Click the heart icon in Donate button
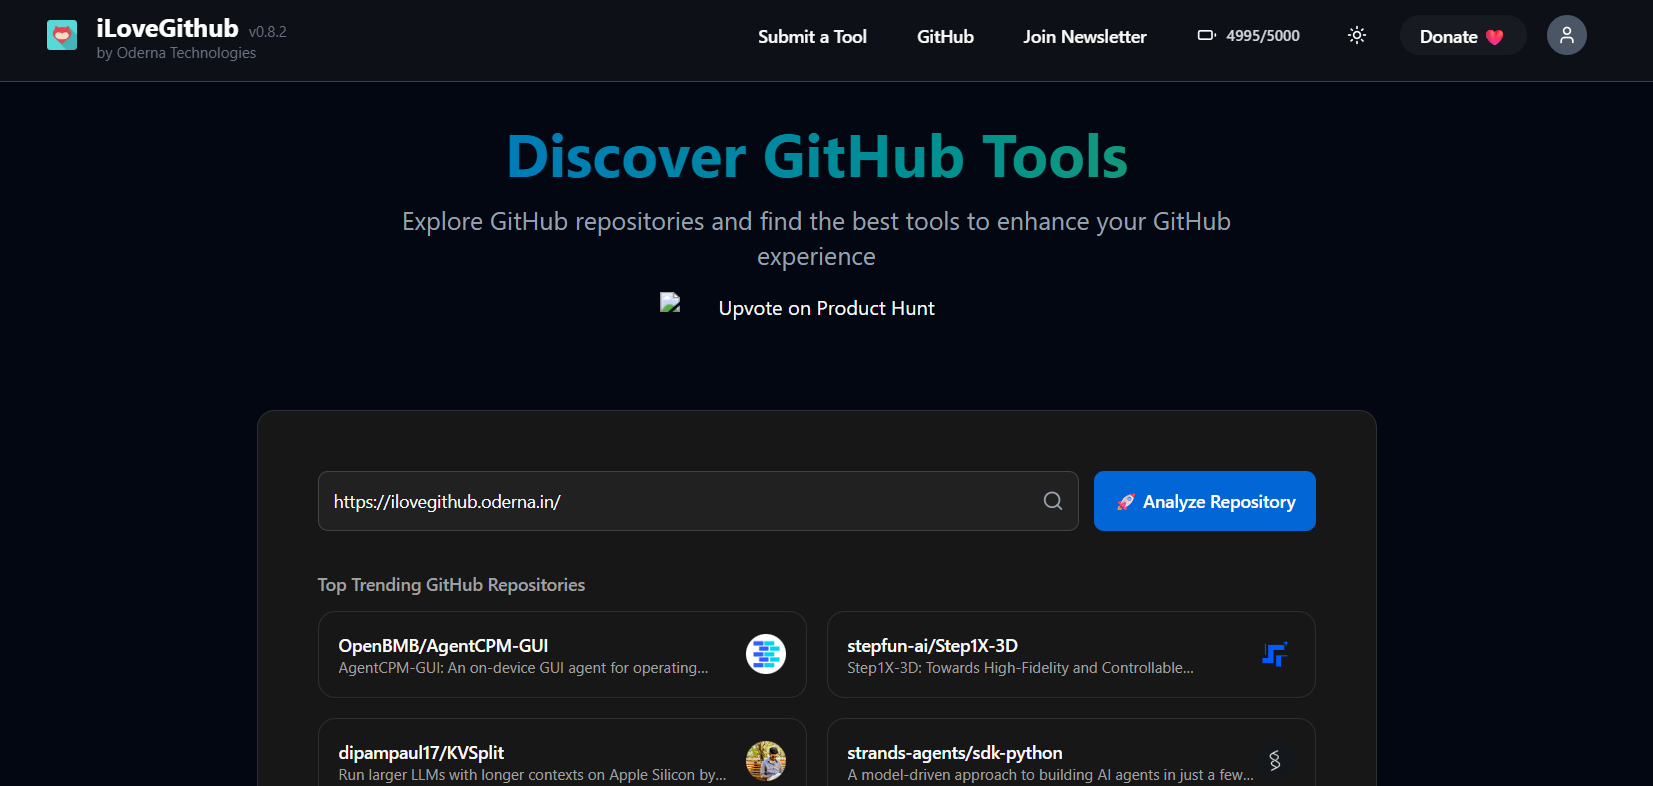 [x=1495, y=37]
